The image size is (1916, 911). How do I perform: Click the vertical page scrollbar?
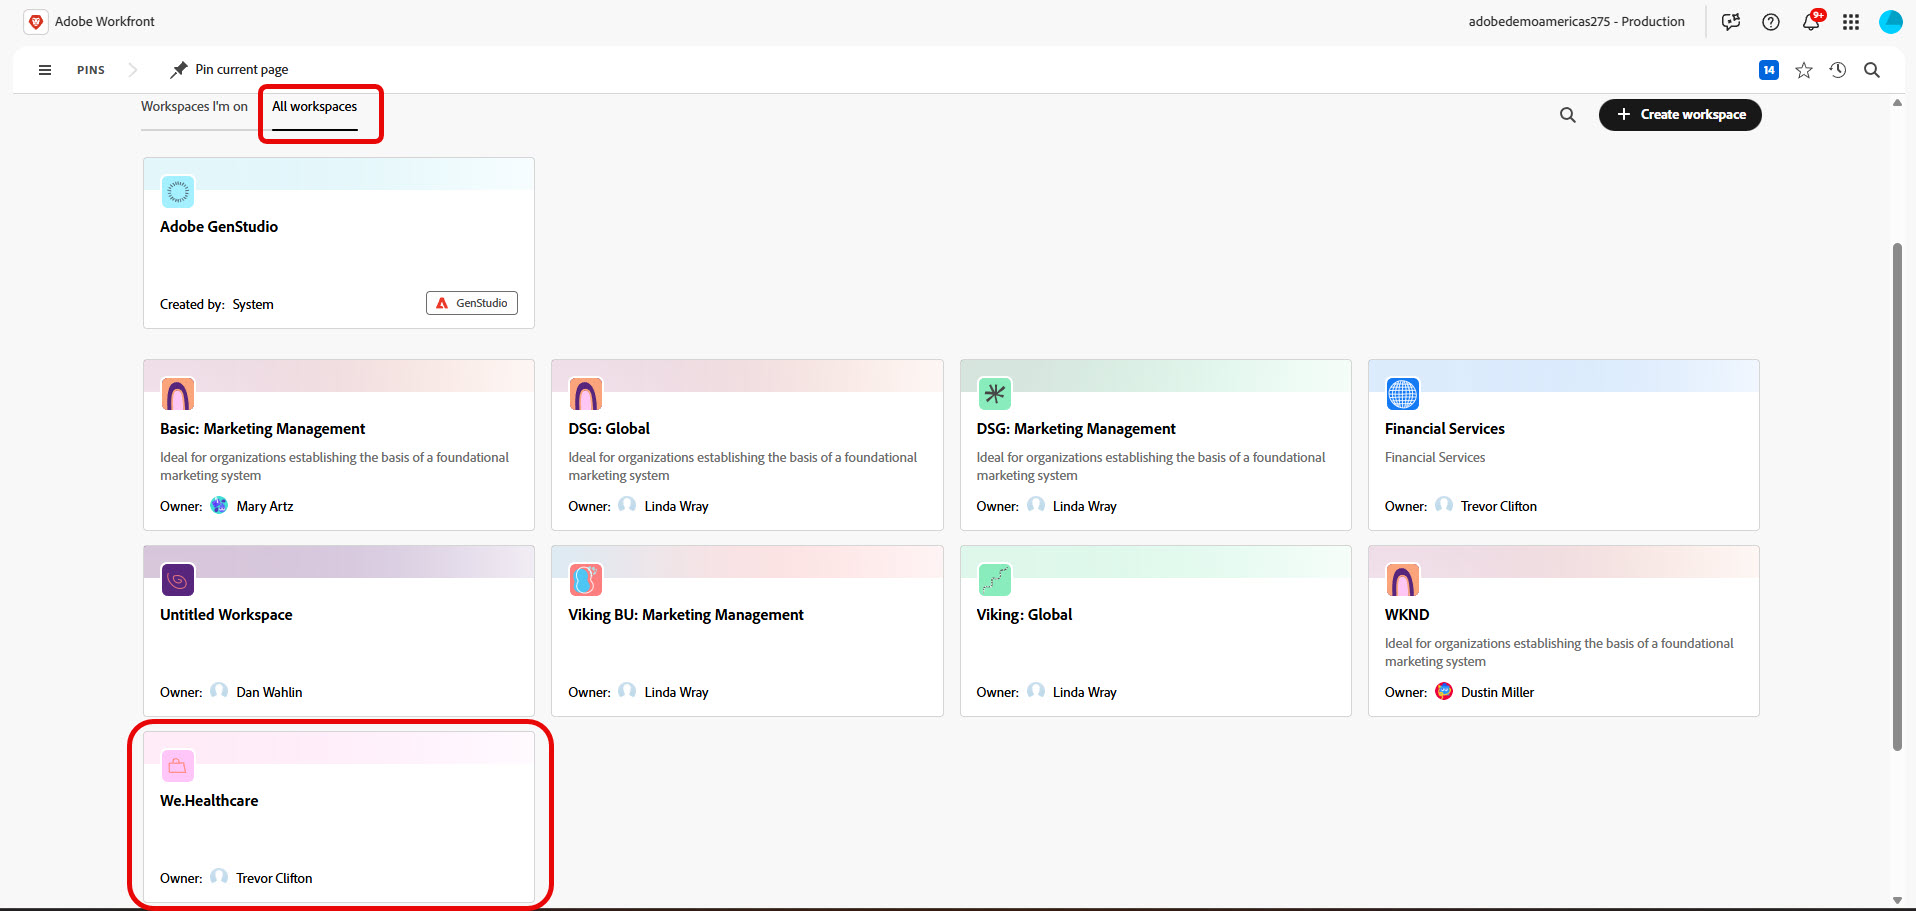pos(1897,496)
